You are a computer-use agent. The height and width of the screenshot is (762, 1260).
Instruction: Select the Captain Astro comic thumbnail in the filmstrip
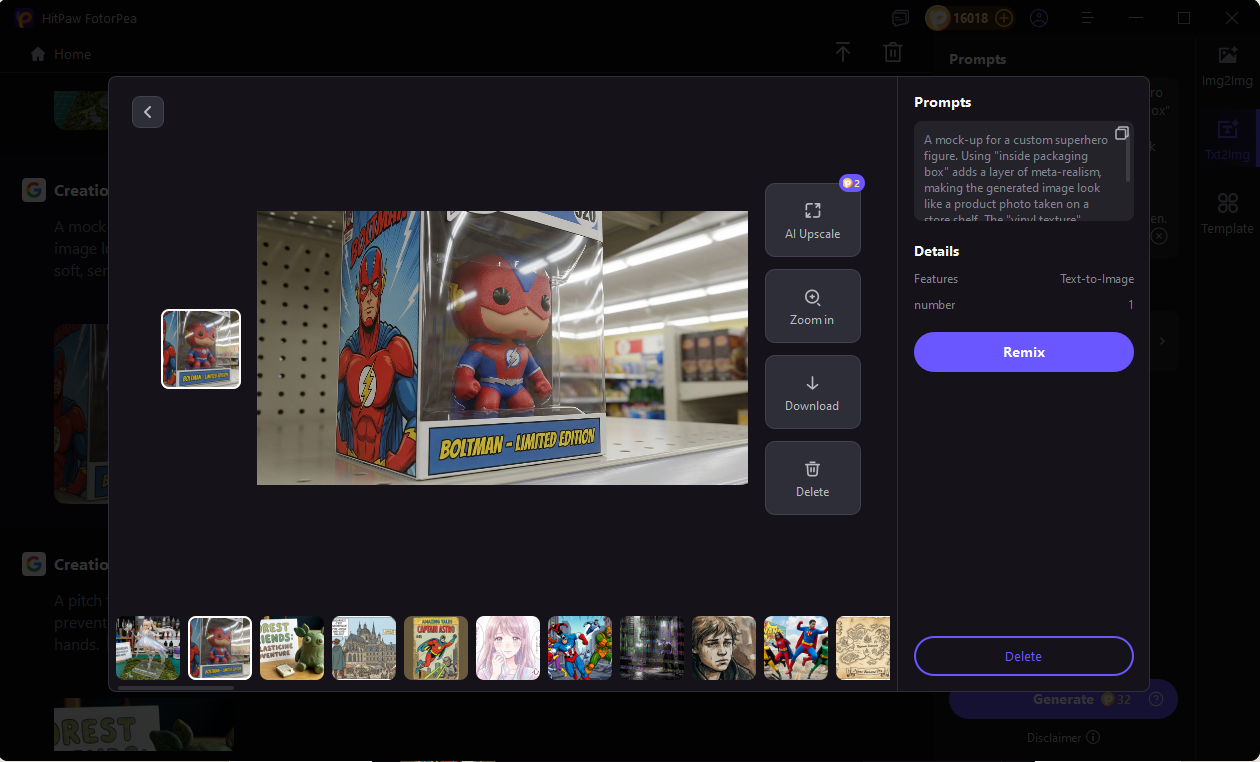click(x=435, y=647)
